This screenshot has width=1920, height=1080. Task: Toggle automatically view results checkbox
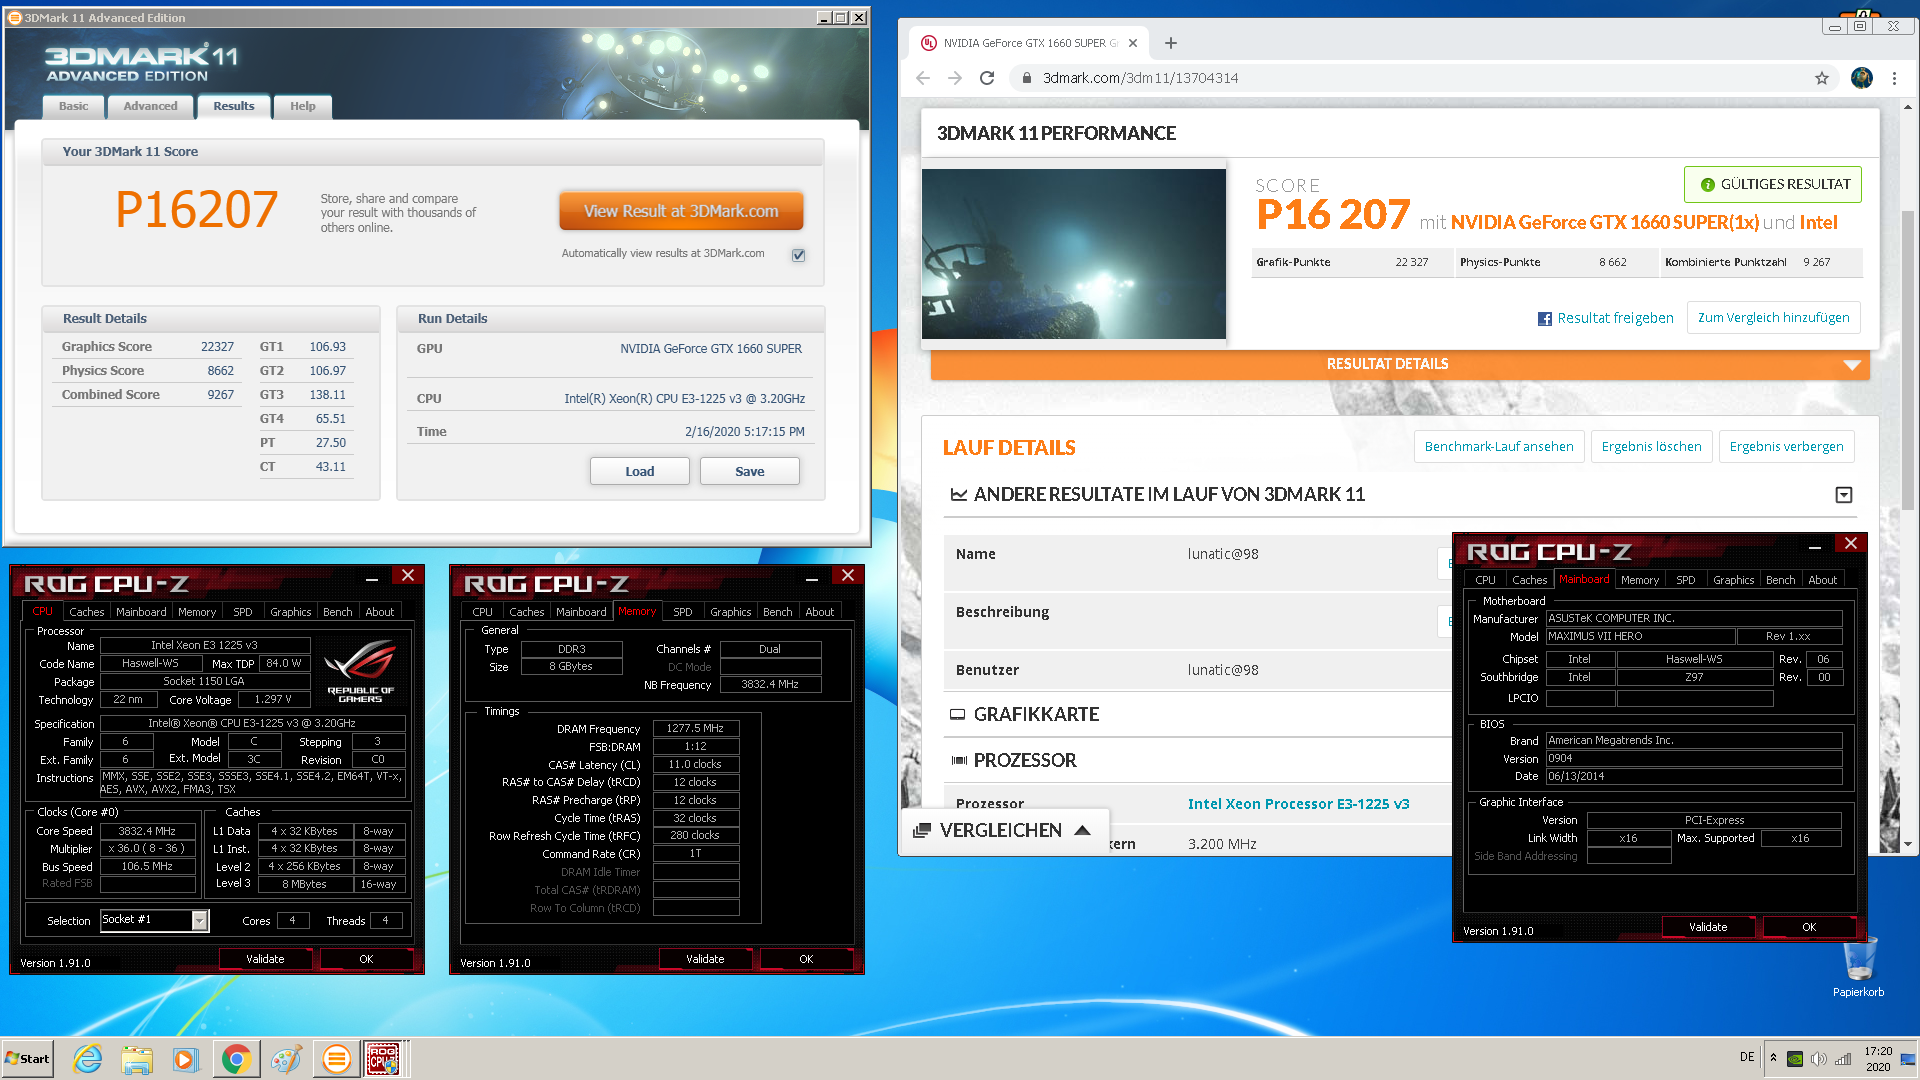pos(798,255)
